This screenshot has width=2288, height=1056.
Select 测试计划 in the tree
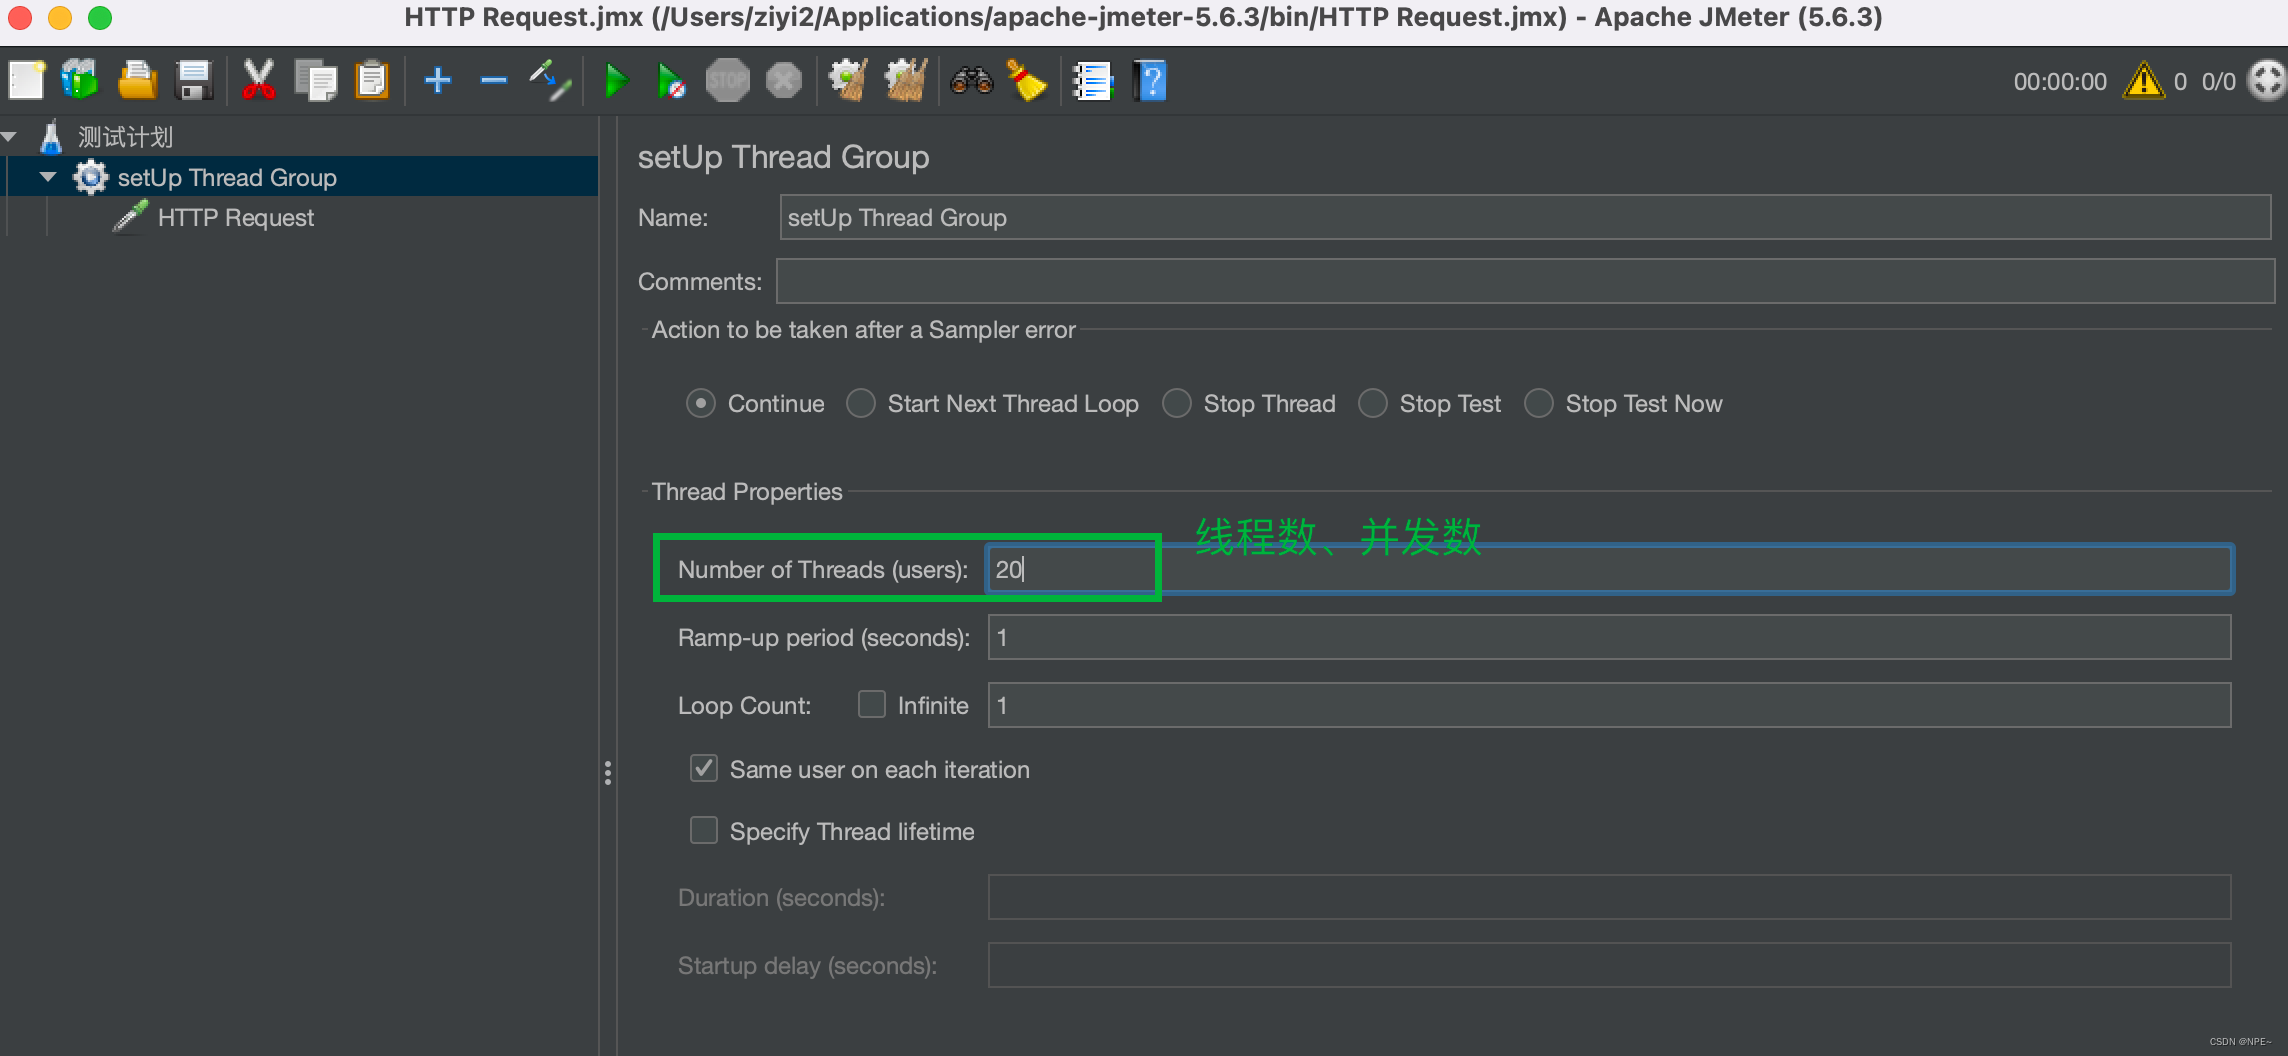point(126,137)
